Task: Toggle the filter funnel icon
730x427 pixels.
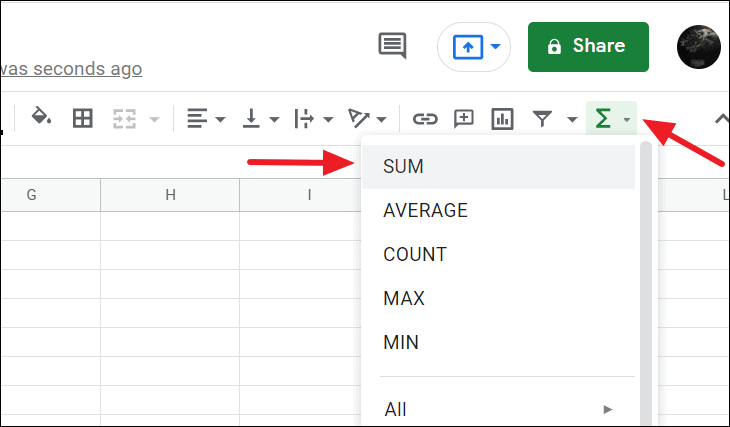Action: tap(542, 119)
